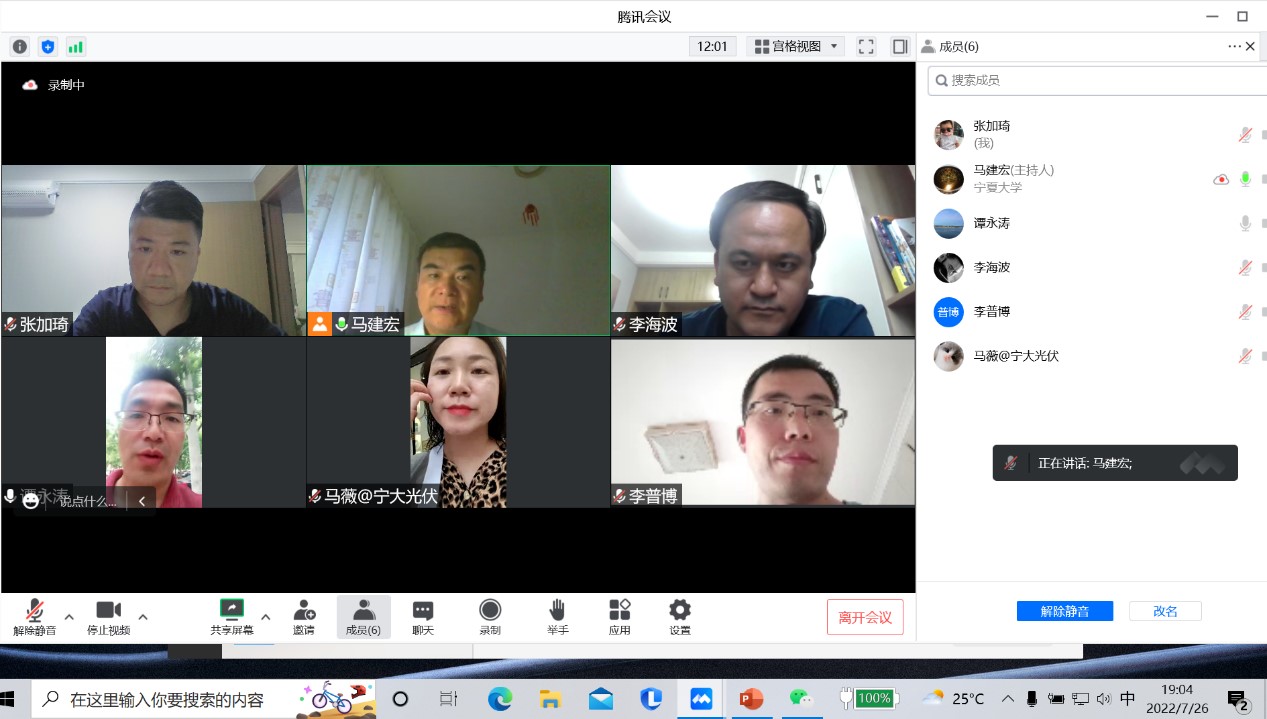This screenshot has height=719, width=1267.
Task: Unmute microphone in bottom toolbar
Action: pos(34,616)
